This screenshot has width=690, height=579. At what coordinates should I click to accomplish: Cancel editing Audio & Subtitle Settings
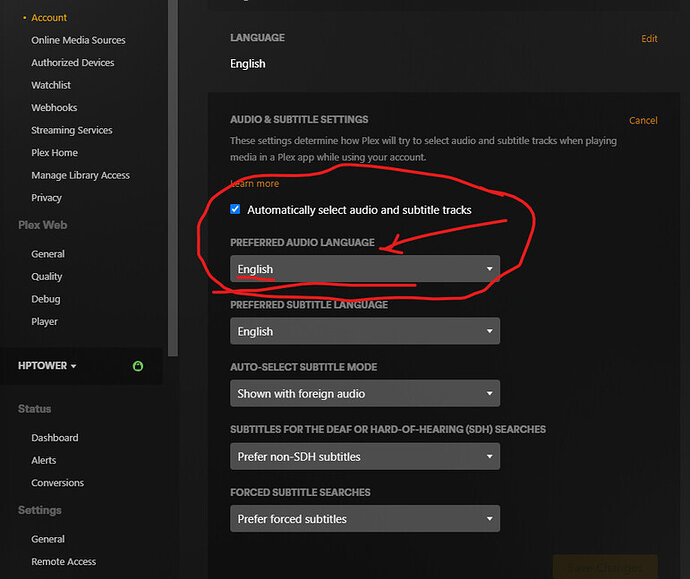pyautogui.click(x=643, y=120)
